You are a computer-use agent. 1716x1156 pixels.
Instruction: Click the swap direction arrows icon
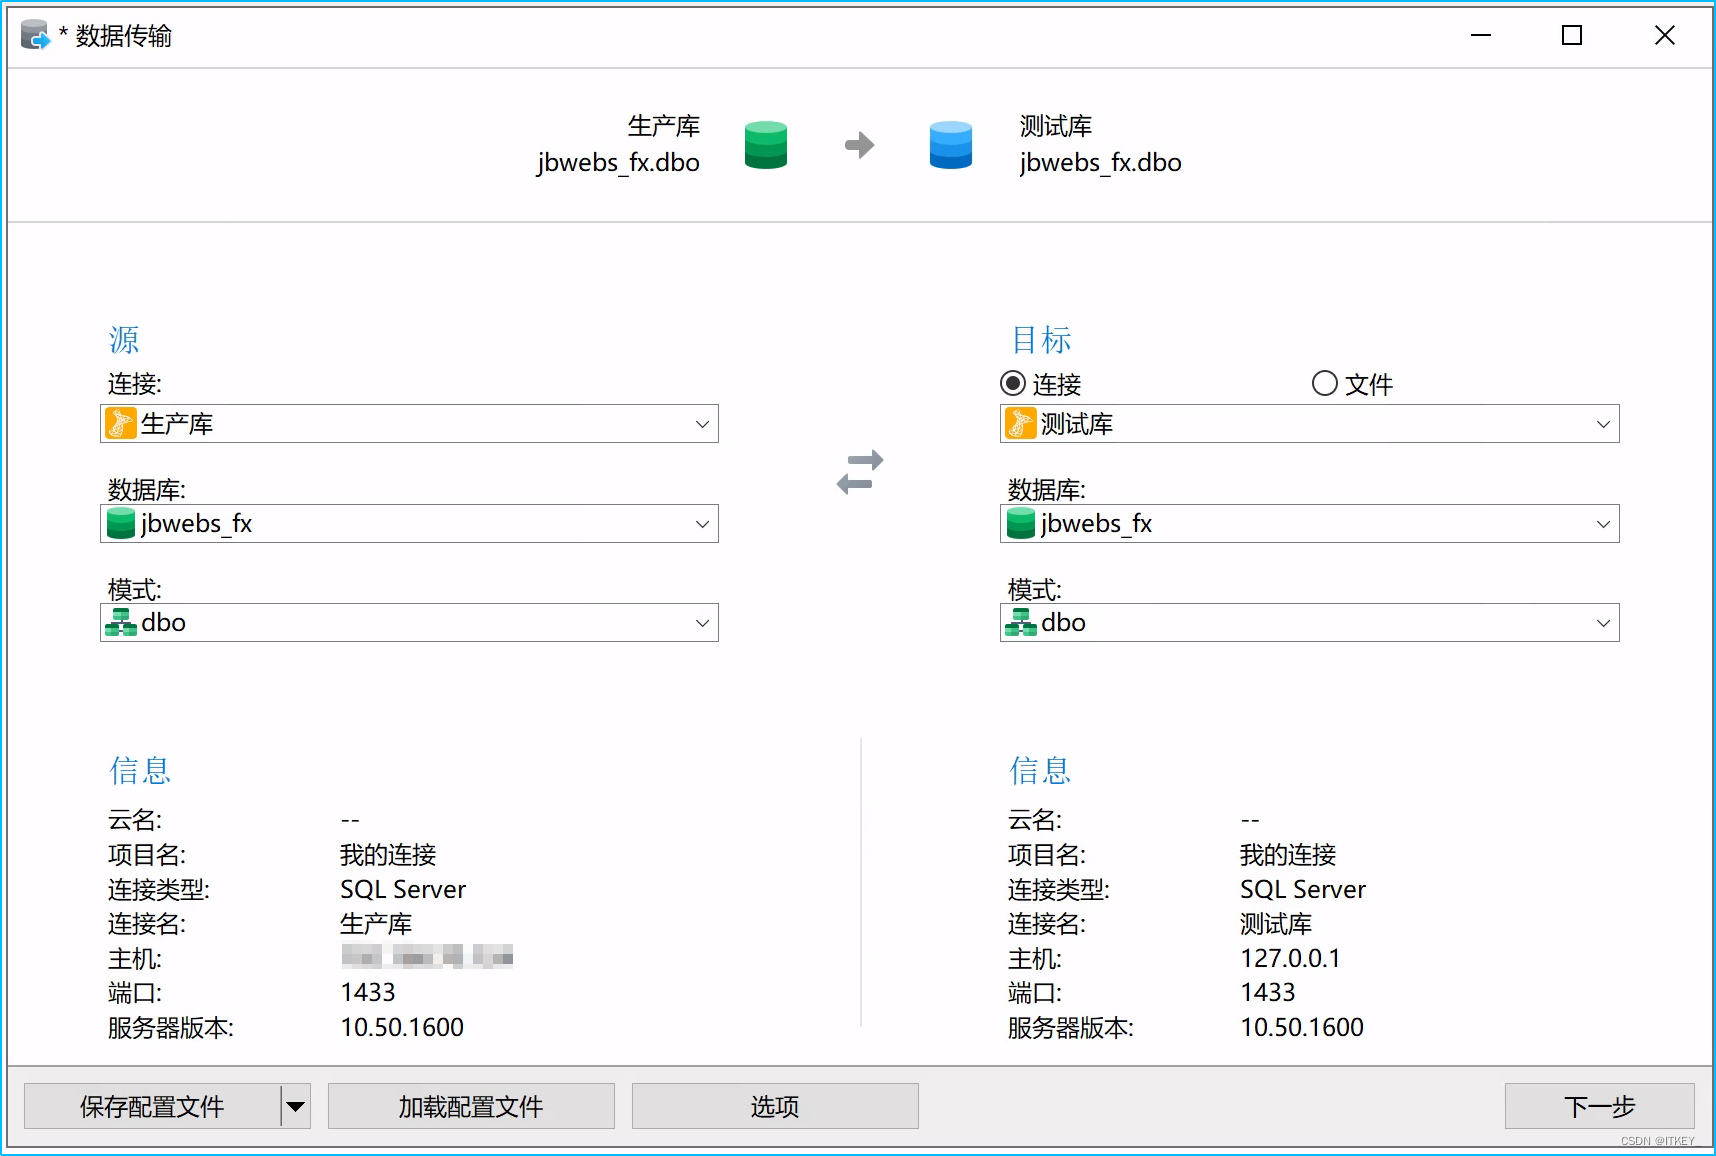[859, 470]
